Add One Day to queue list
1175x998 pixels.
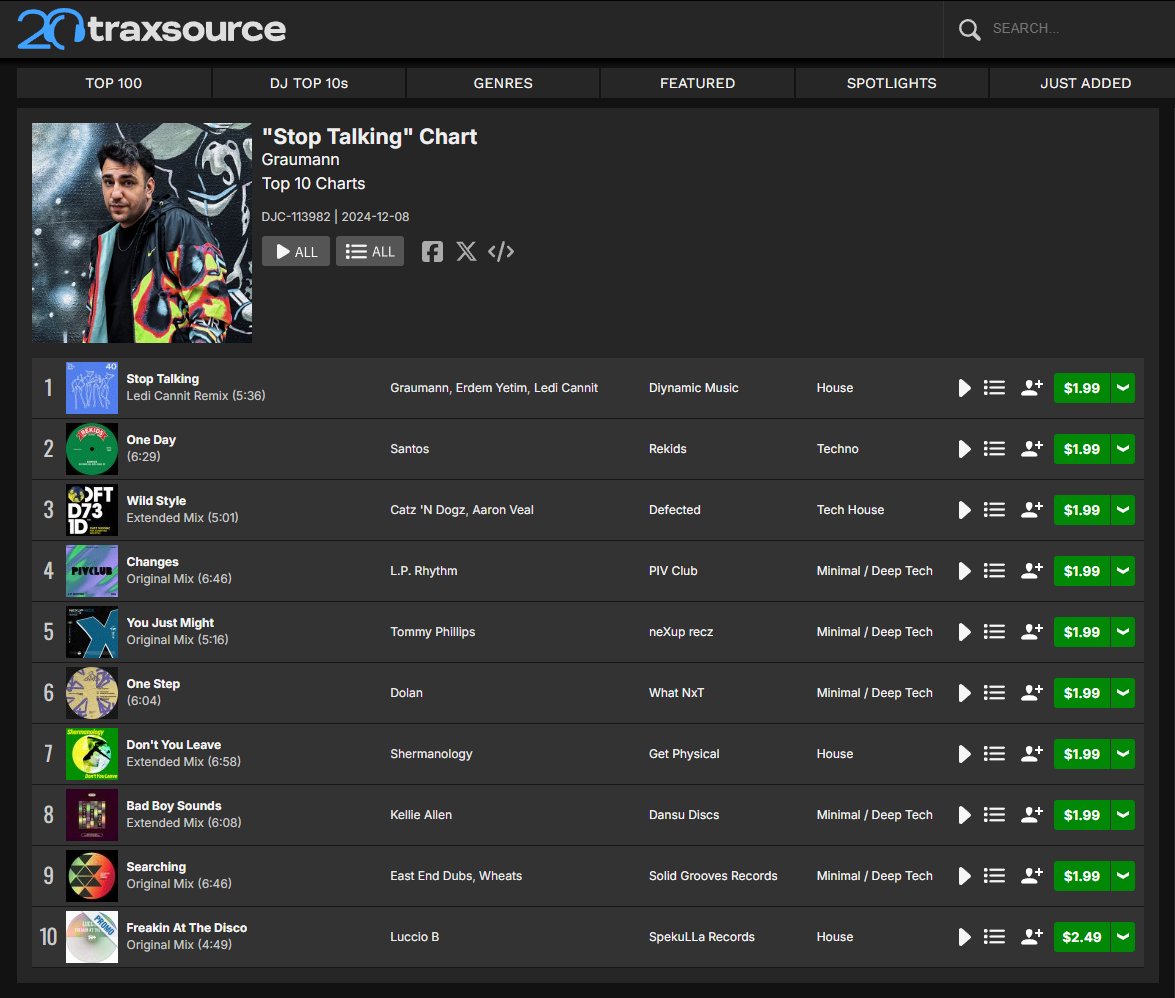coord(994,449)
